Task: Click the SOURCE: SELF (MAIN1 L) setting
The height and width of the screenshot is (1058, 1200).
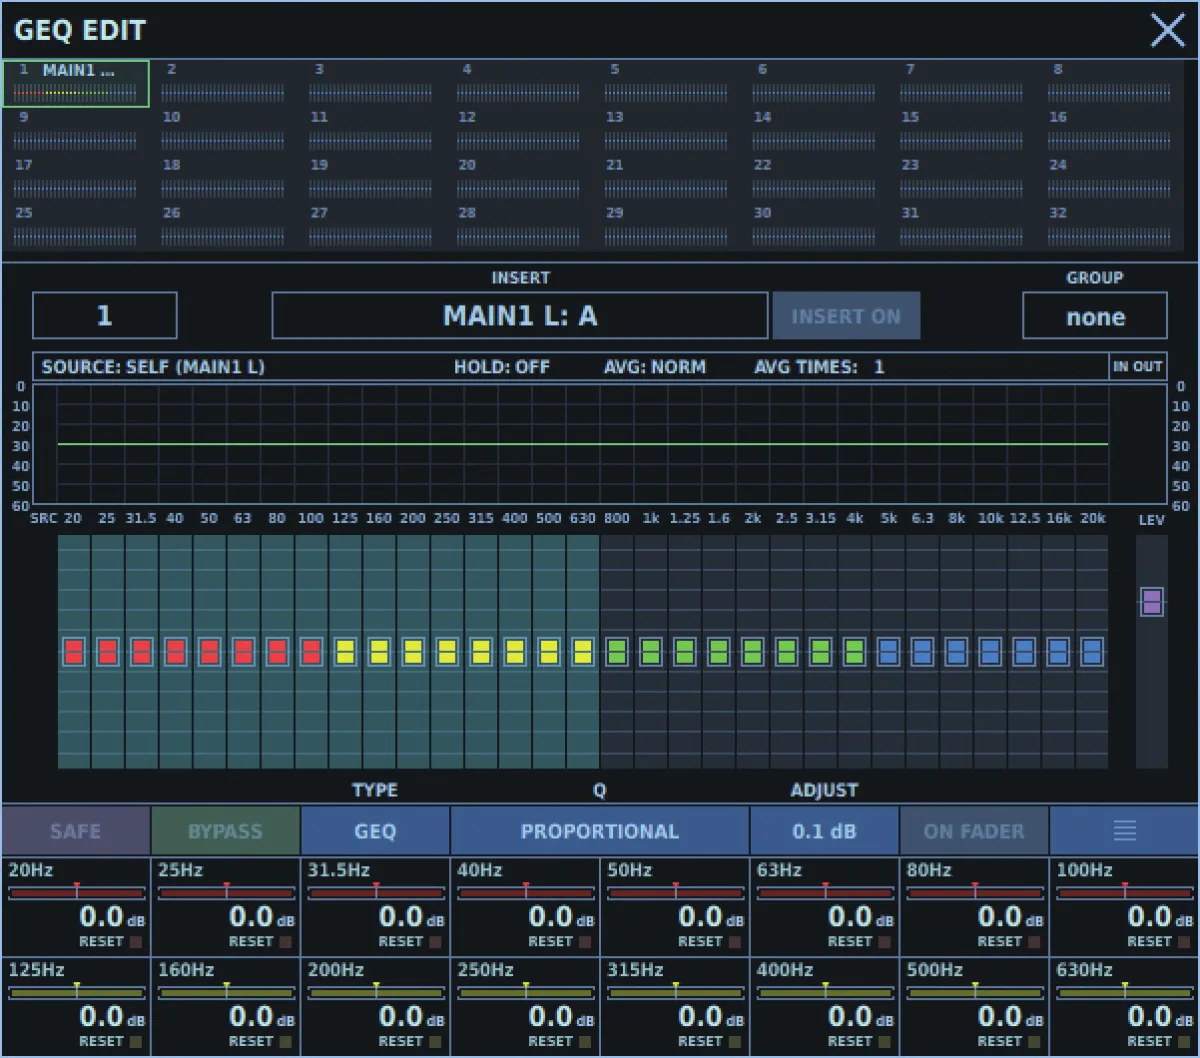Action: 153,367
